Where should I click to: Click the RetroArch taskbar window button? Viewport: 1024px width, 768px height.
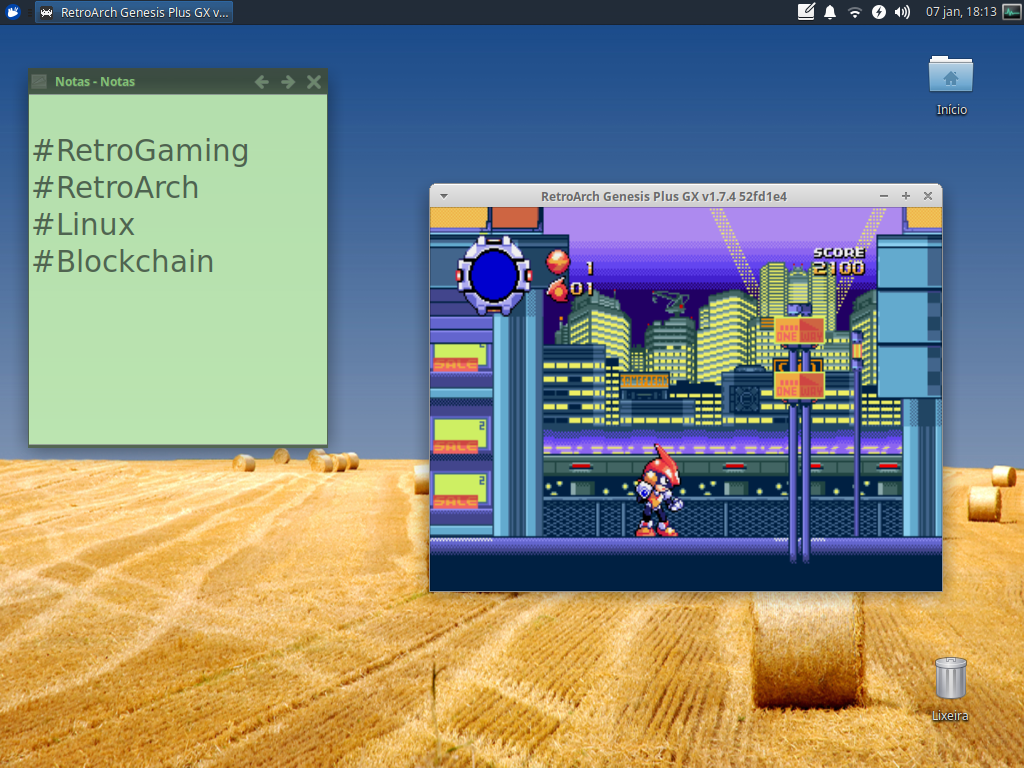(135, 12)
